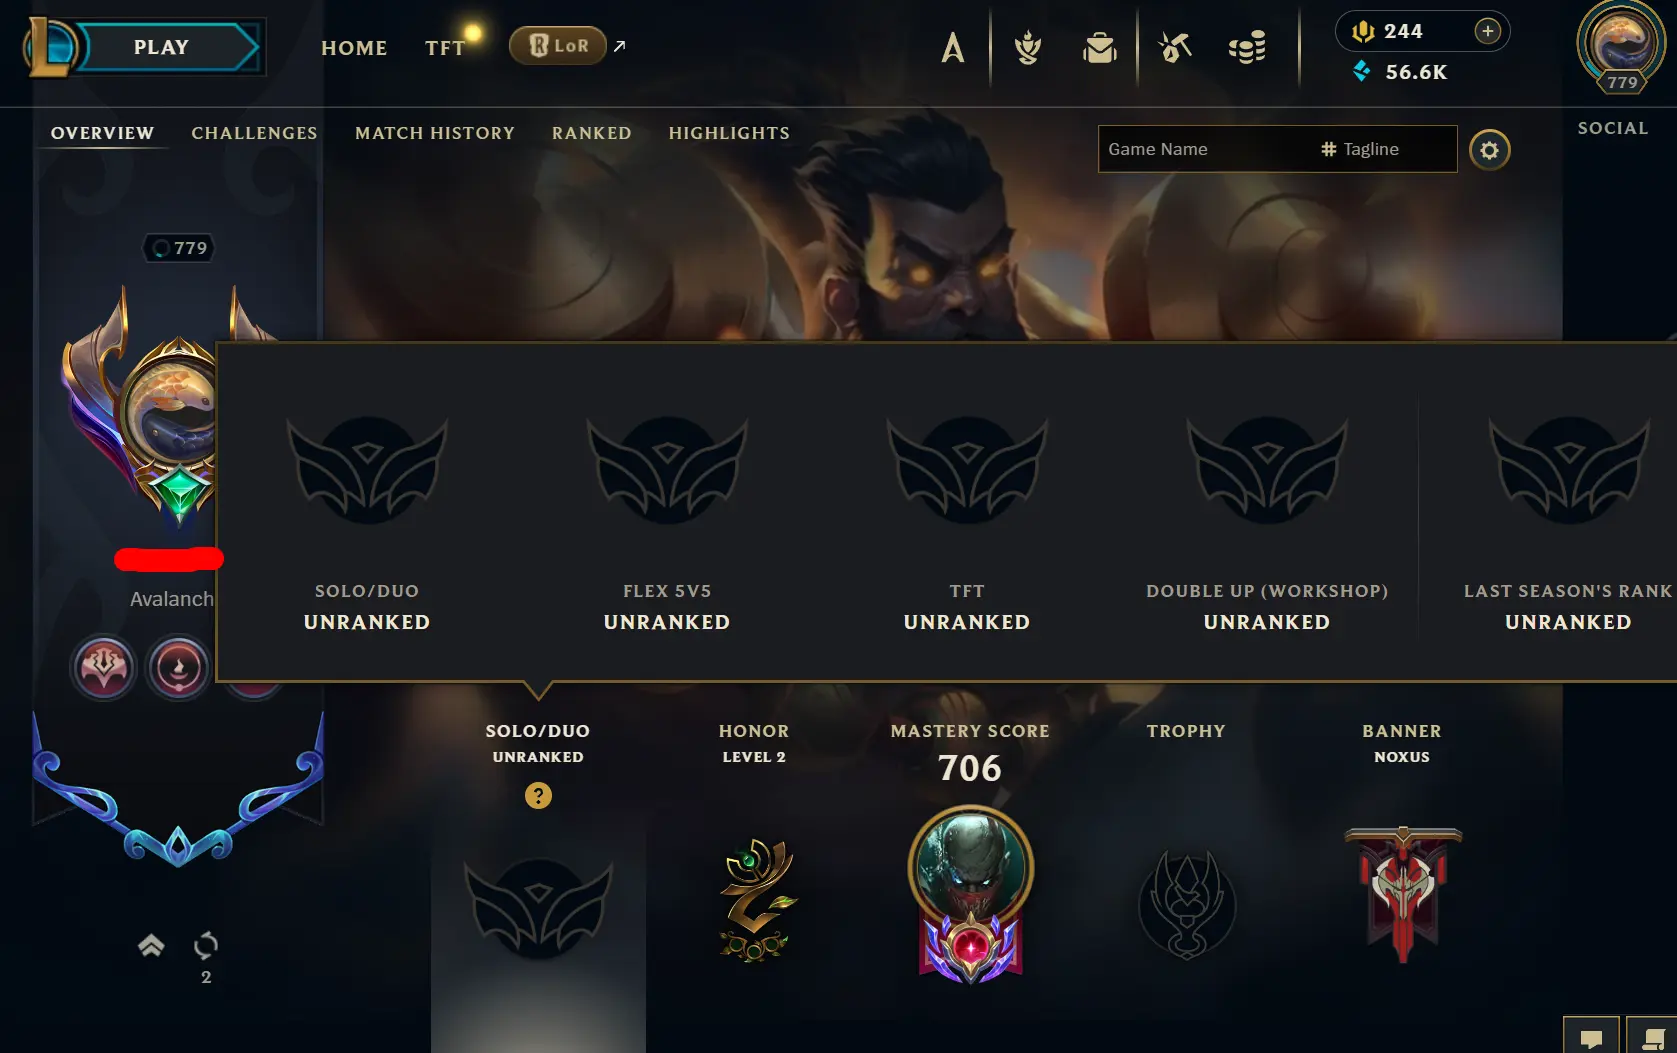Open the LoR external launcher

[x=558, y=46]
